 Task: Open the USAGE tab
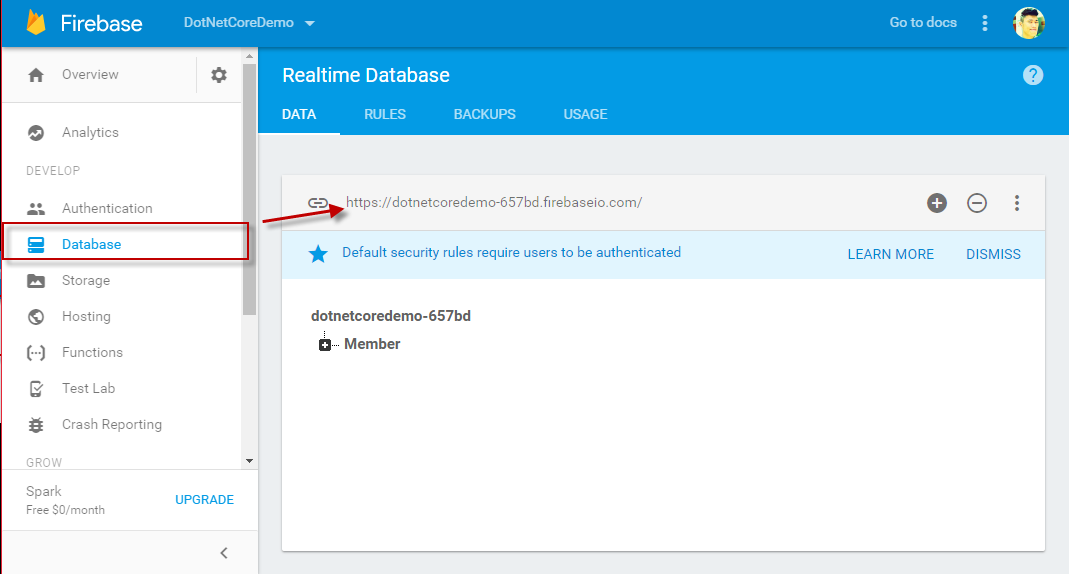pyautogui.click(x=585, y=114)
